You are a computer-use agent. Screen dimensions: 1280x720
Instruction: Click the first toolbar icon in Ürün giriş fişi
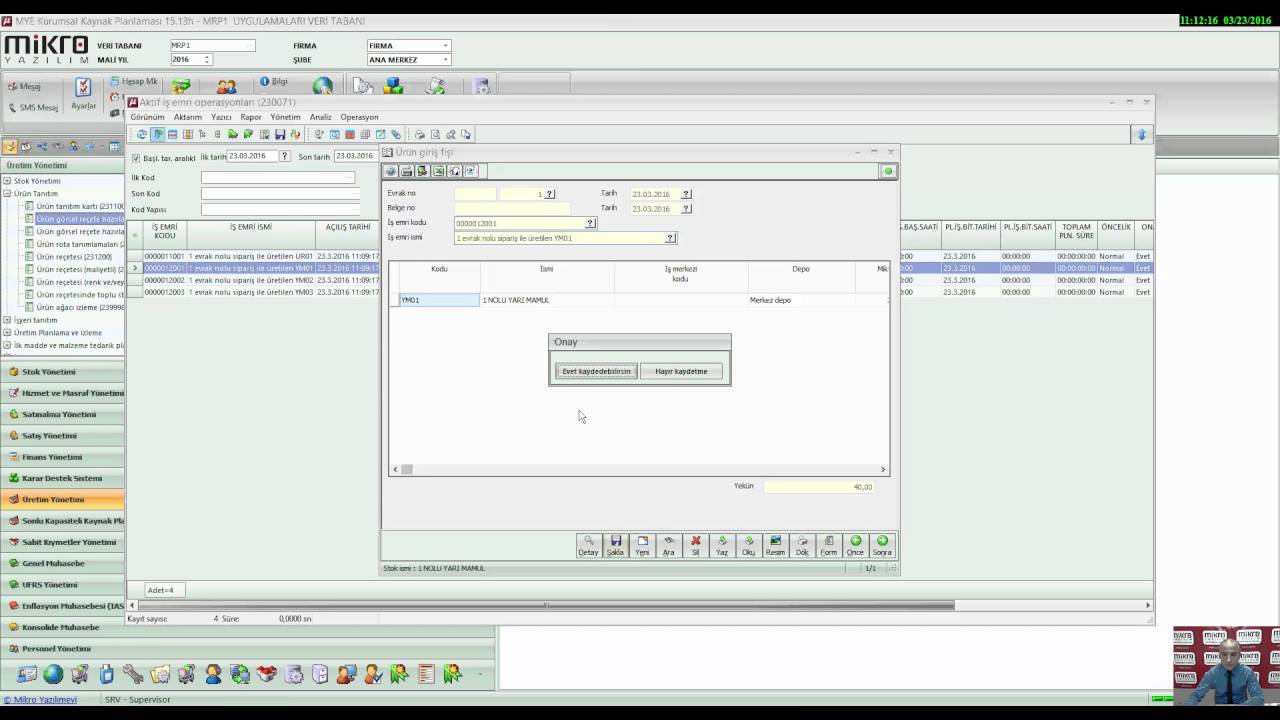(x=391, y=171)
